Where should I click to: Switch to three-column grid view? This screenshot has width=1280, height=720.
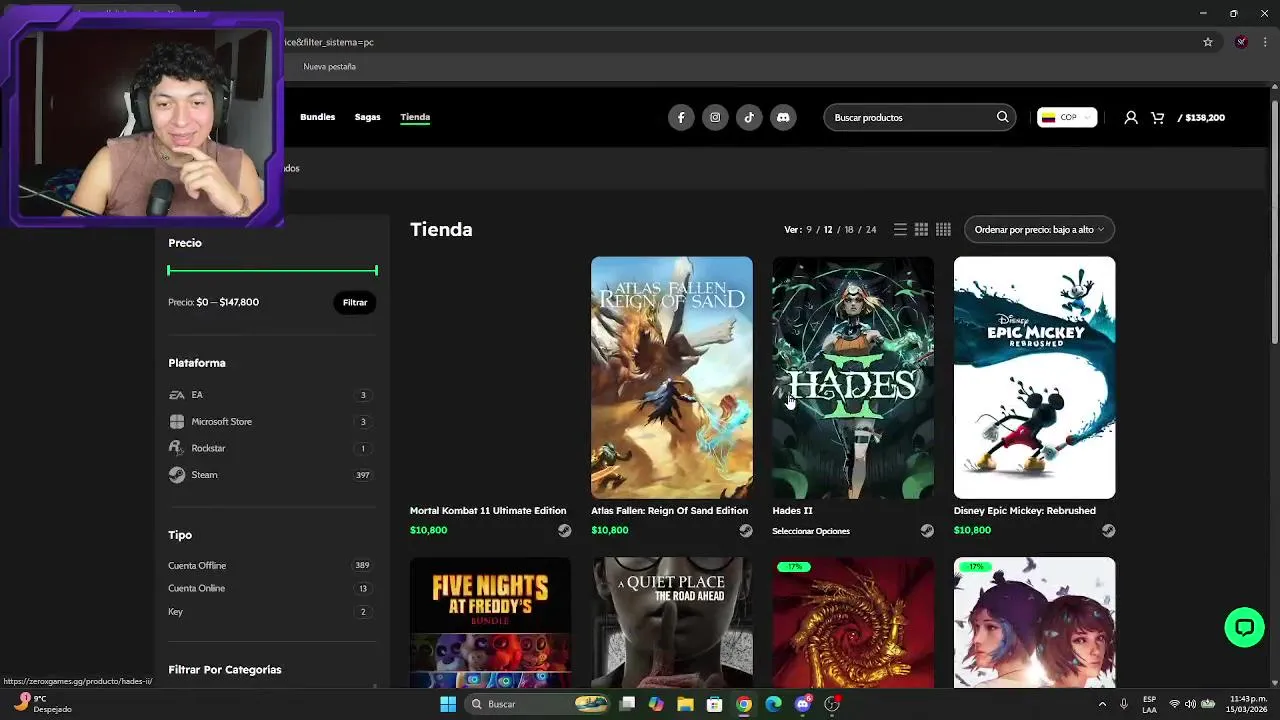(x=921, y=229)
